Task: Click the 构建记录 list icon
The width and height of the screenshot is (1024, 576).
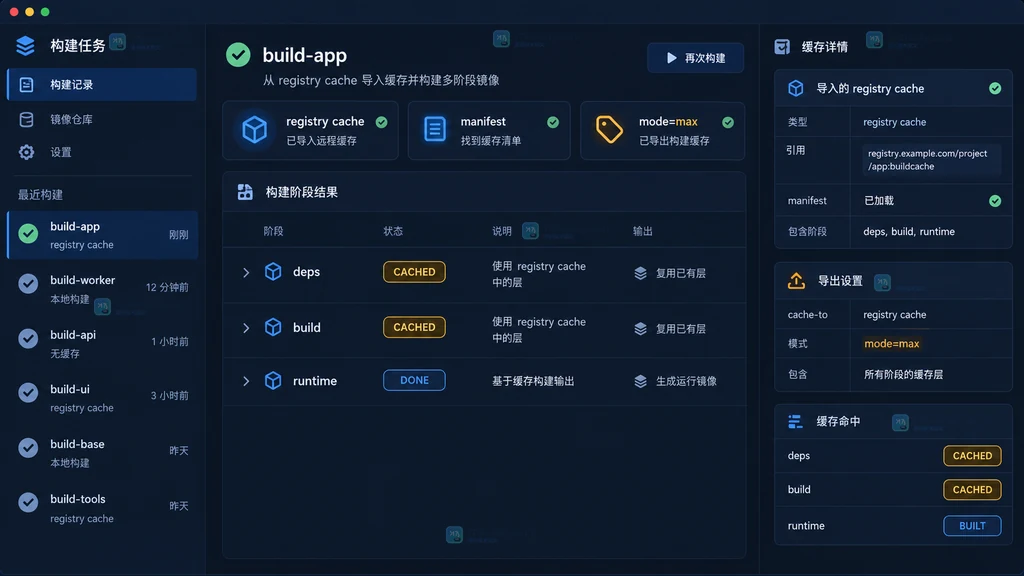Action: point(26,85)
